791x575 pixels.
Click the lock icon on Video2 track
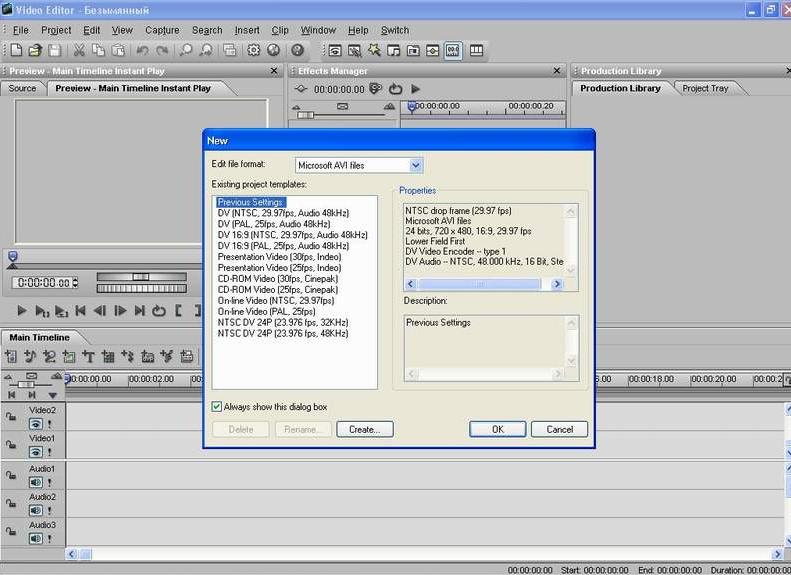(x=11, y=416)
